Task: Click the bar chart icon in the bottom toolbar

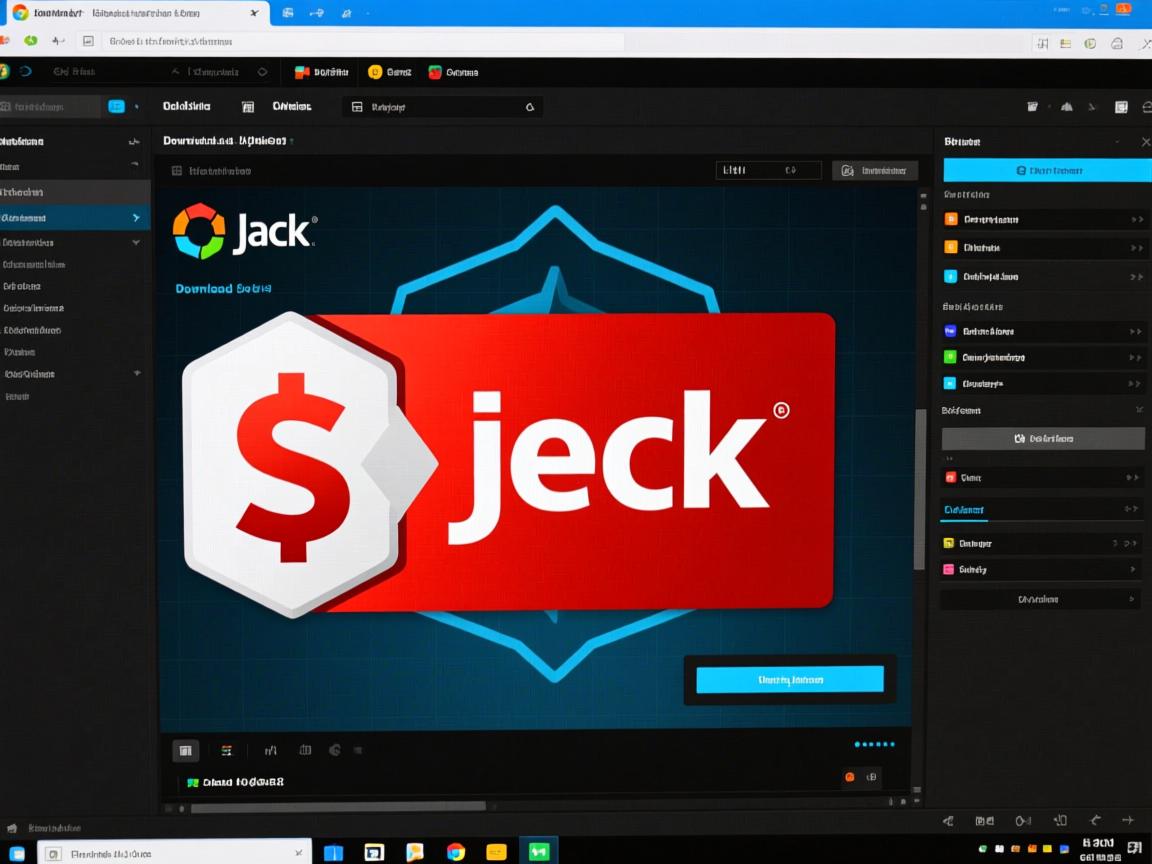Action: tap(304, 749)
